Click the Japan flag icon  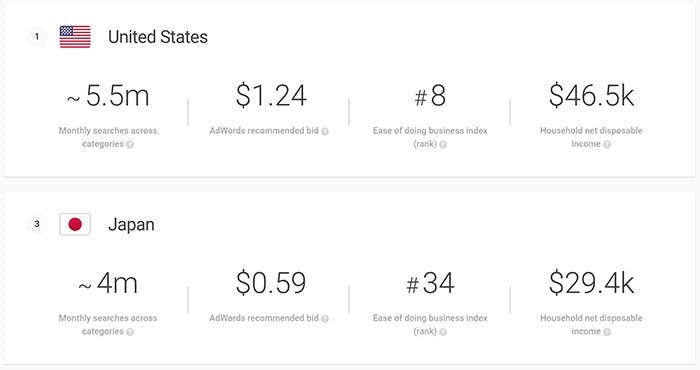point(75,224)
